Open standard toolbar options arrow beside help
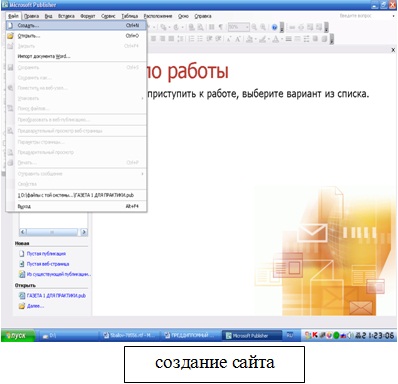The width and height of the screenshot is (398, 384). (x=282, y=28)
